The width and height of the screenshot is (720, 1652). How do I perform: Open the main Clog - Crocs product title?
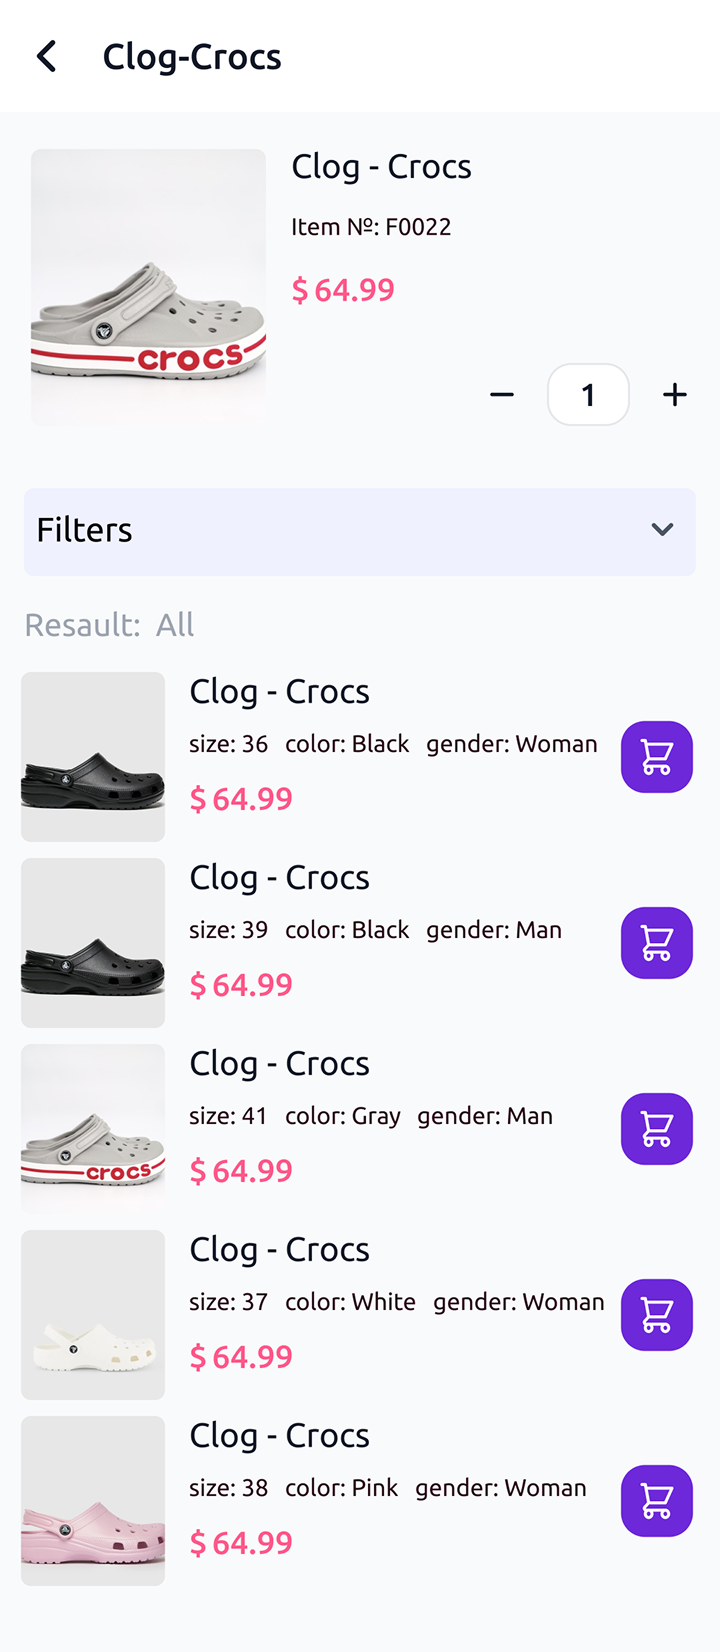pyautogui.click(x=381, y=167)
